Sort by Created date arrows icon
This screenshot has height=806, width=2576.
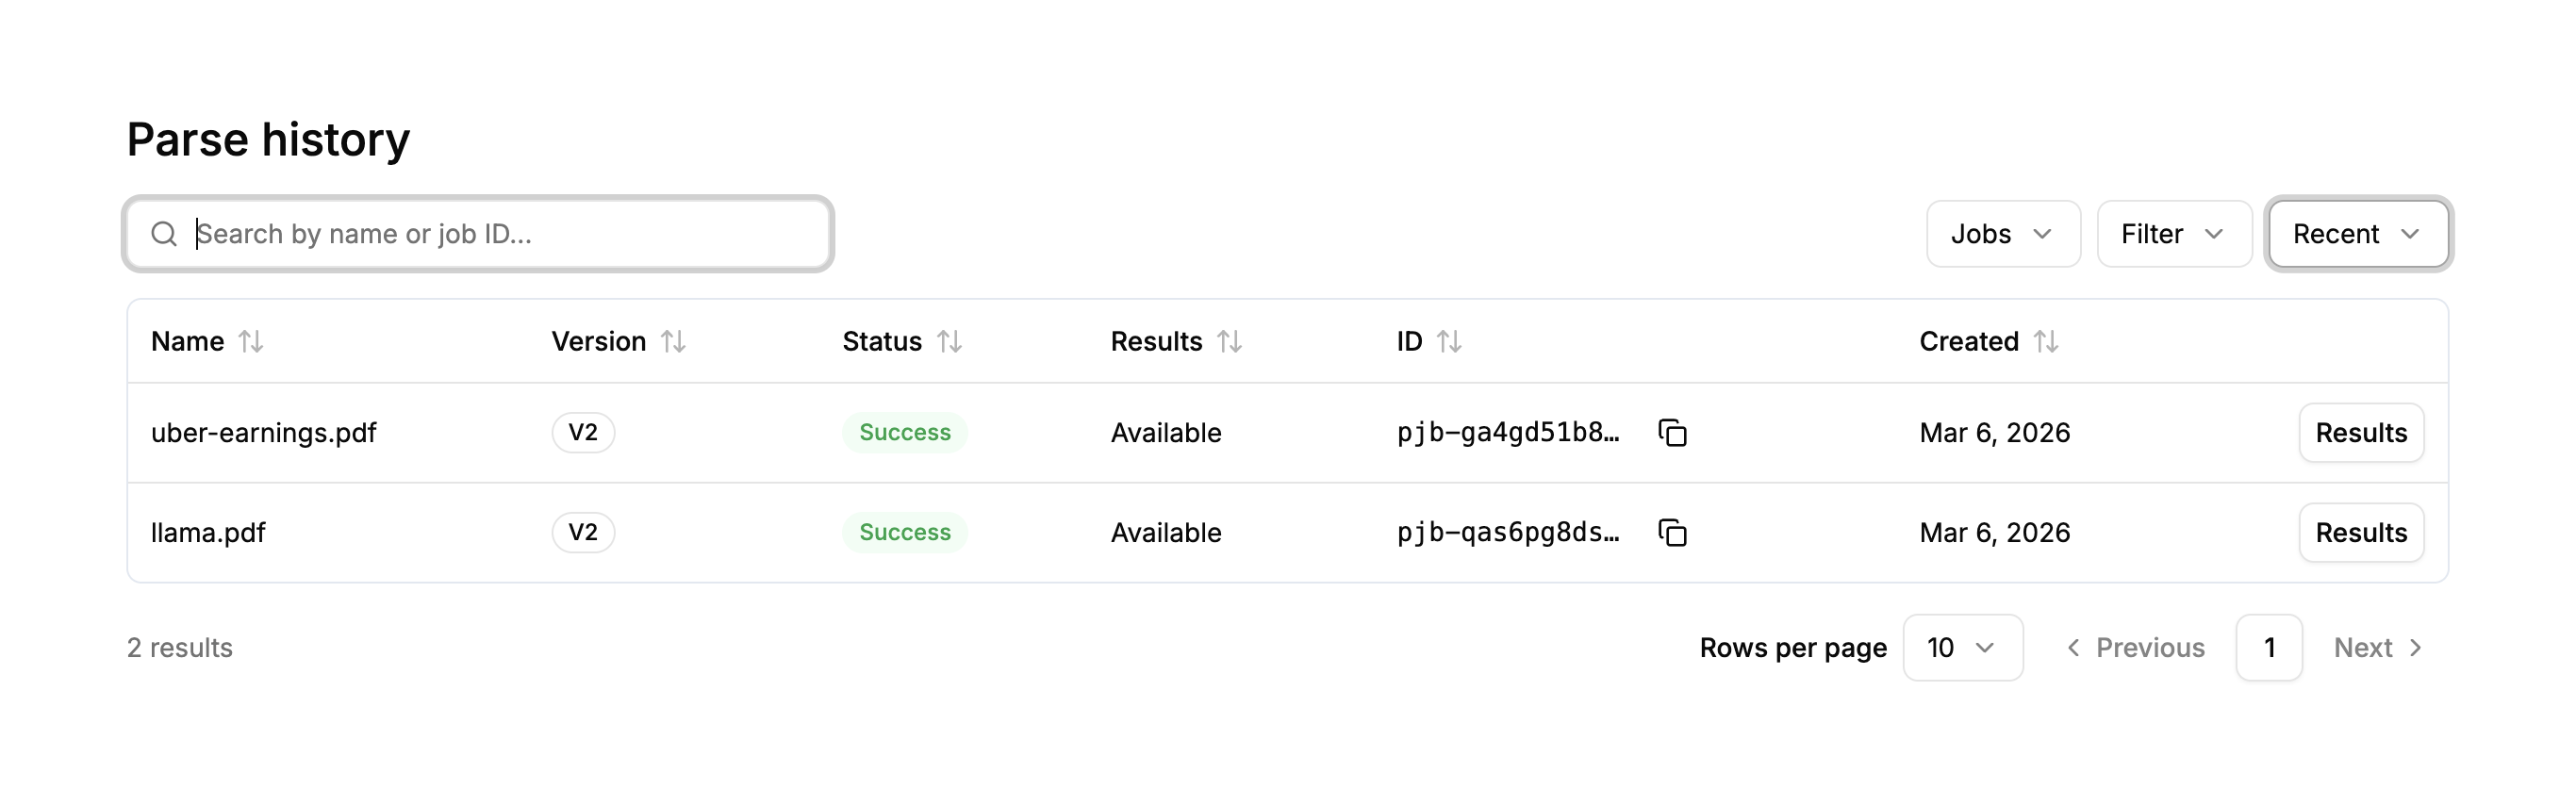(2046, 342)
